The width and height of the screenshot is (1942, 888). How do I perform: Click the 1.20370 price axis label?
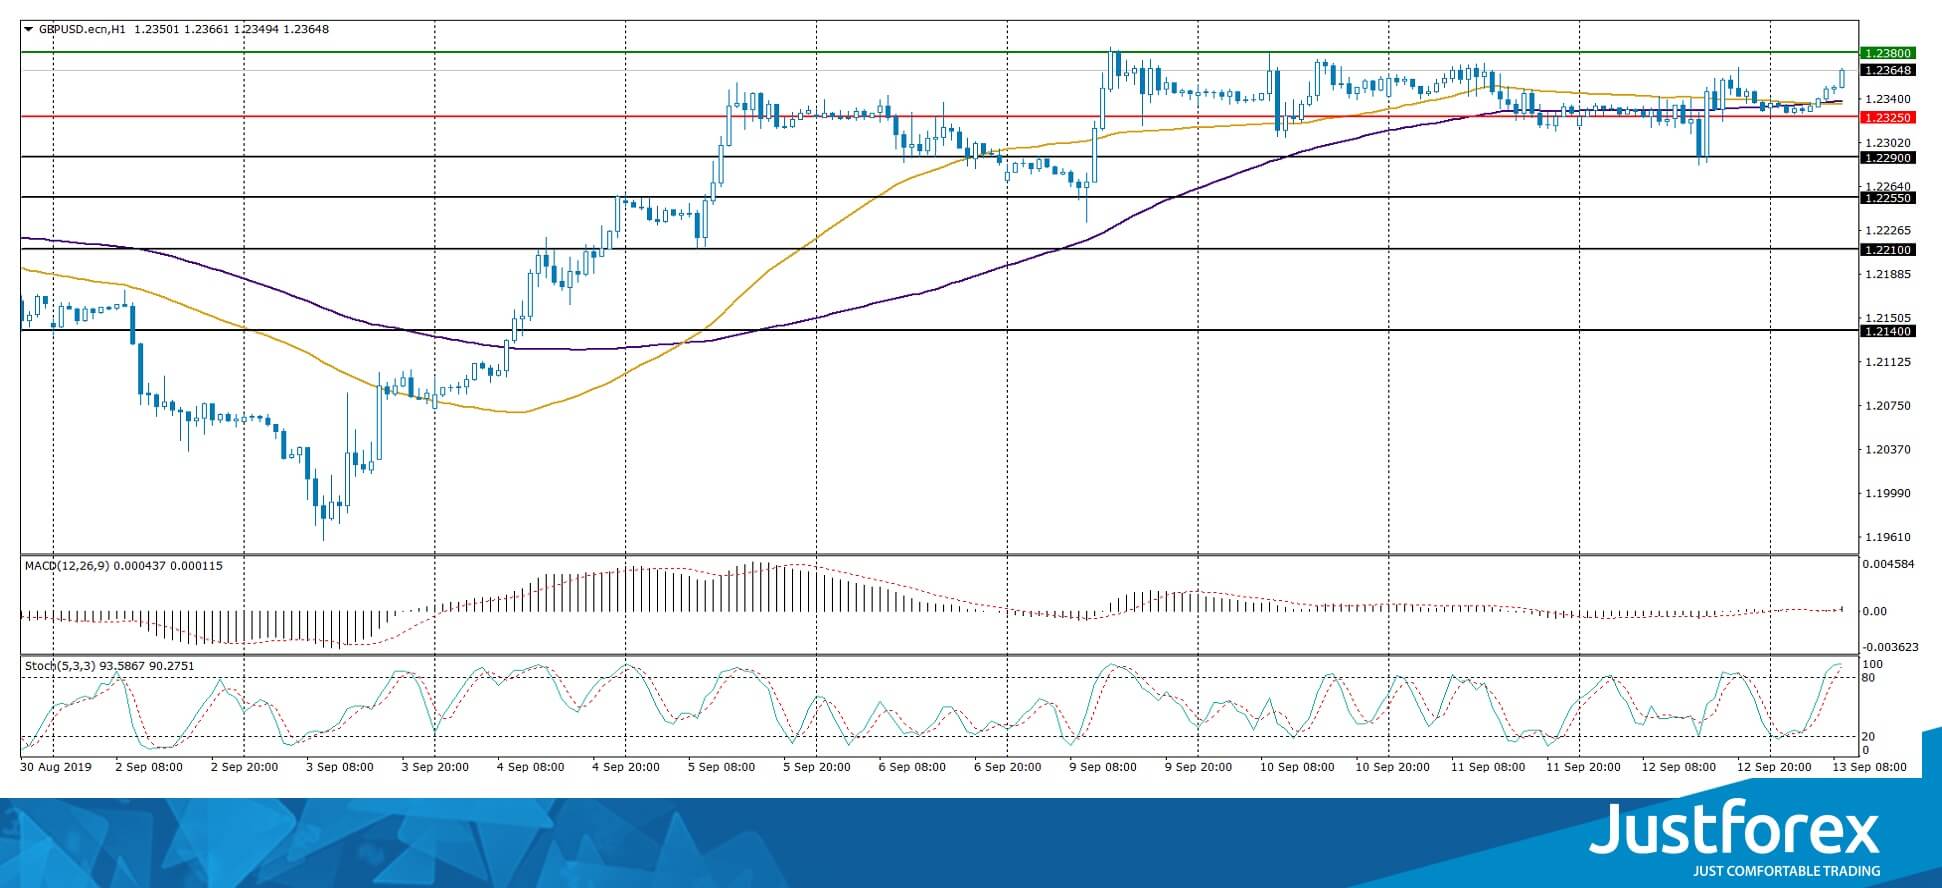pos(1887,450)
